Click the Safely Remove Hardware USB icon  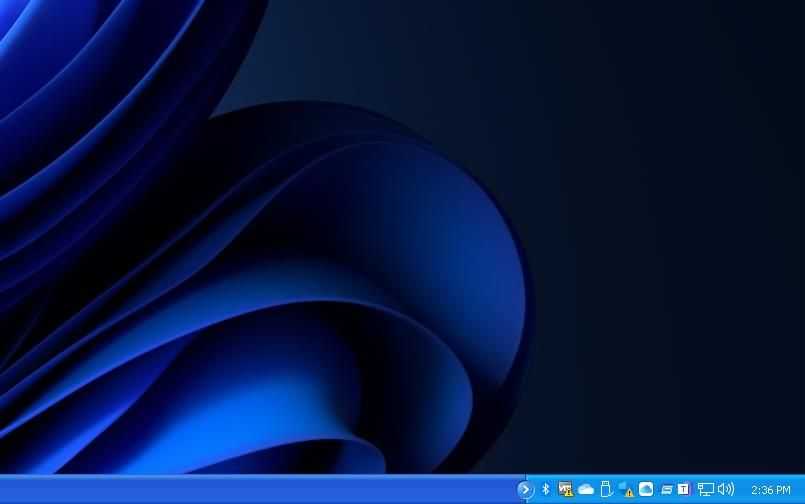[605, 489]
